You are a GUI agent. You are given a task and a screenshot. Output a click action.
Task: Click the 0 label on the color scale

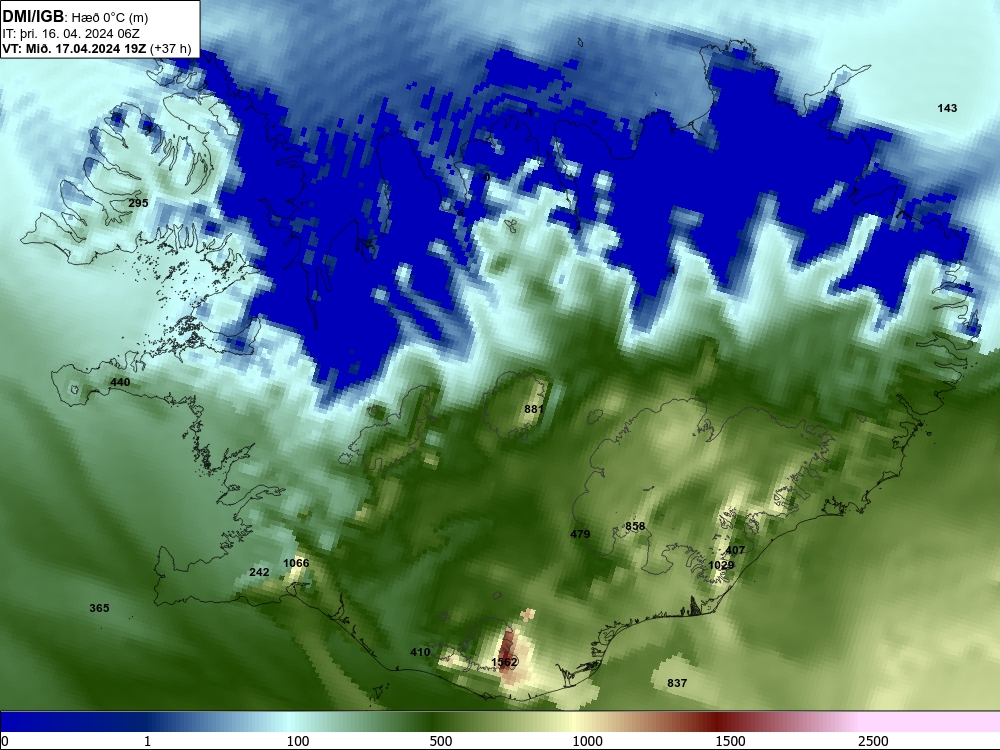(5, 741)
